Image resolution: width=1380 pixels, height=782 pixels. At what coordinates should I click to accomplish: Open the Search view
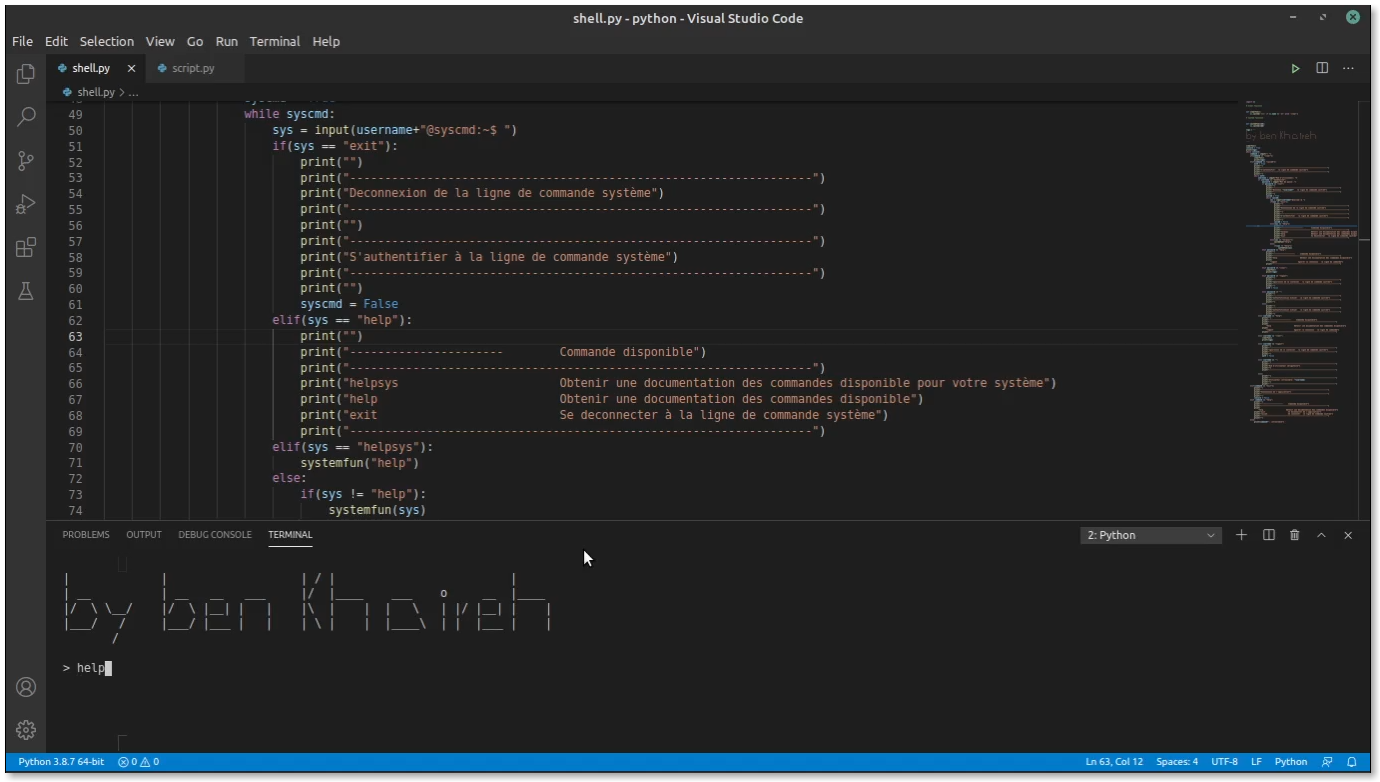(x=25, y=117)
